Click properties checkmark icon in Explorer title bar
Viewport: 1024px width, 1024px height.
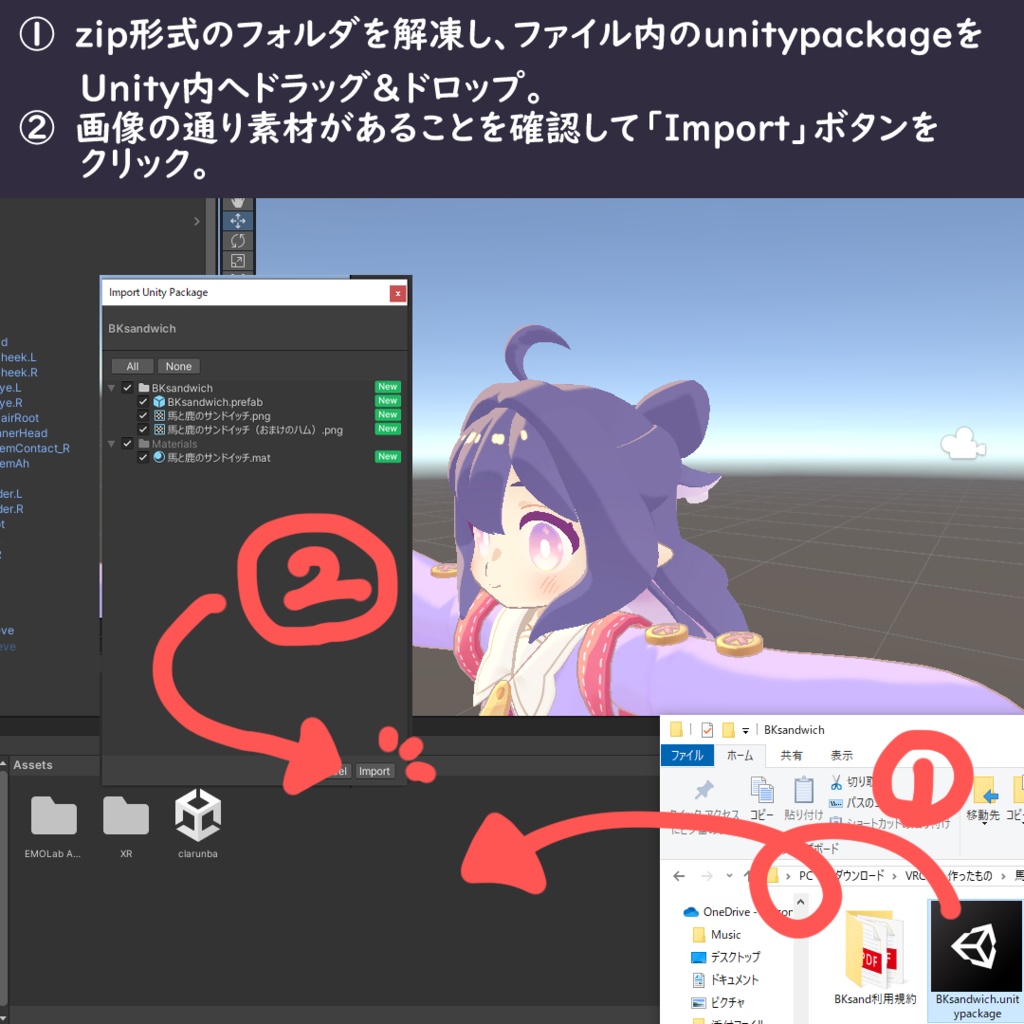707,729
